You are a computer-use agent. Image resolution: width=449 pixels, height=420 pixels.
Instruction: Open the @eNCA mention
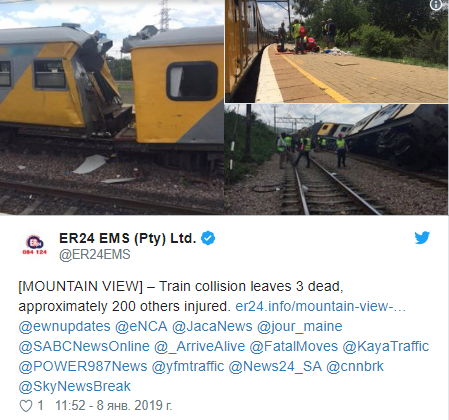[x=141, y=326]
